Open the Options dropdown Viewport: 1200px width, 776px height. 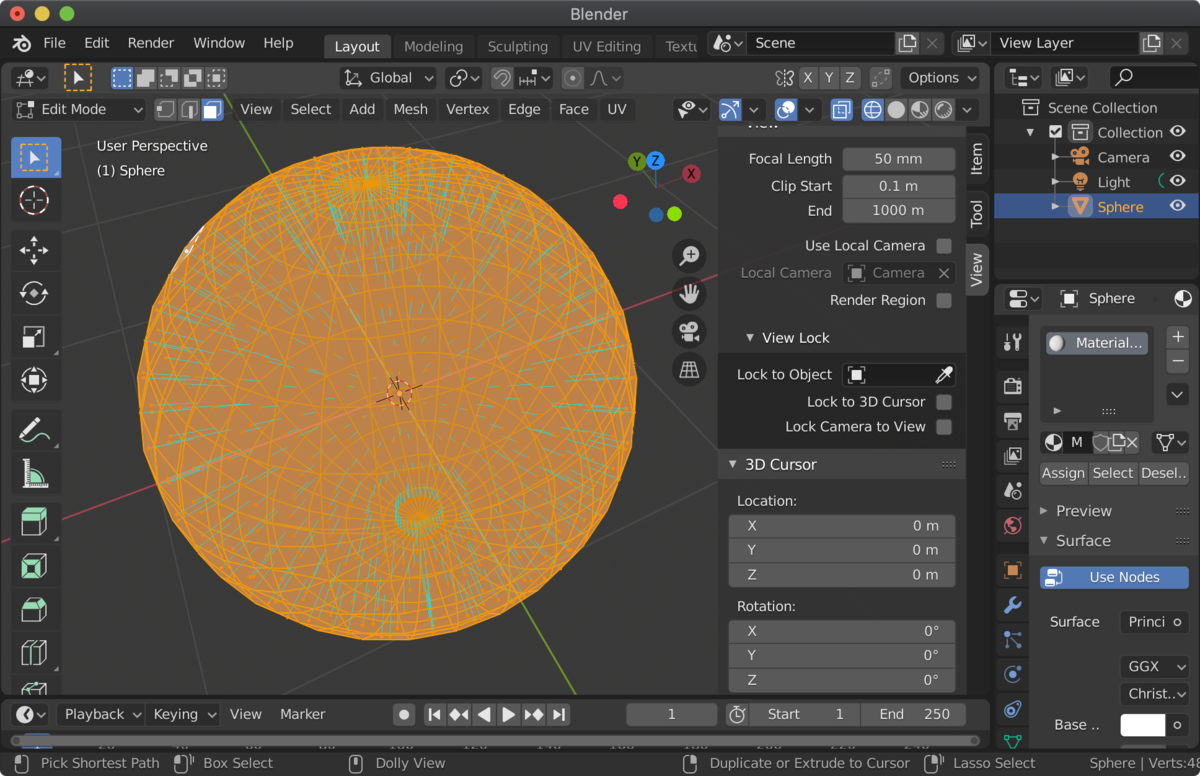(942, 77)
